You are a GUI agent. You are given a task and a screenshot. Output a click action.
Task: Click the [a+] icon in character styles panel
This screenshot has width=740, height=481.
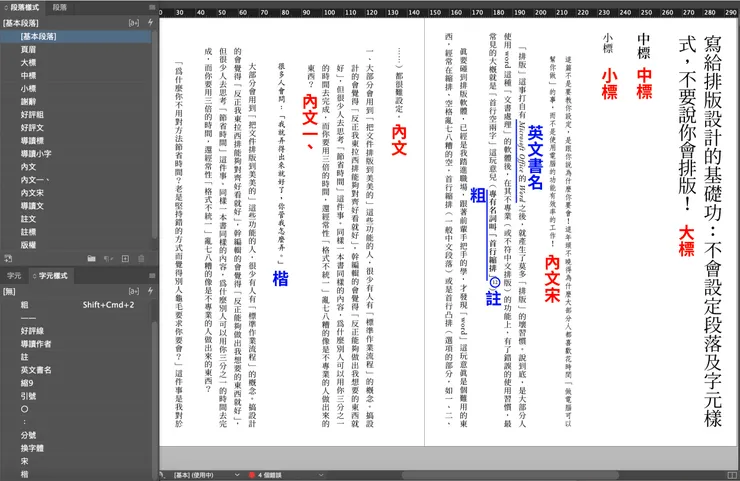[x=134, y=291]
